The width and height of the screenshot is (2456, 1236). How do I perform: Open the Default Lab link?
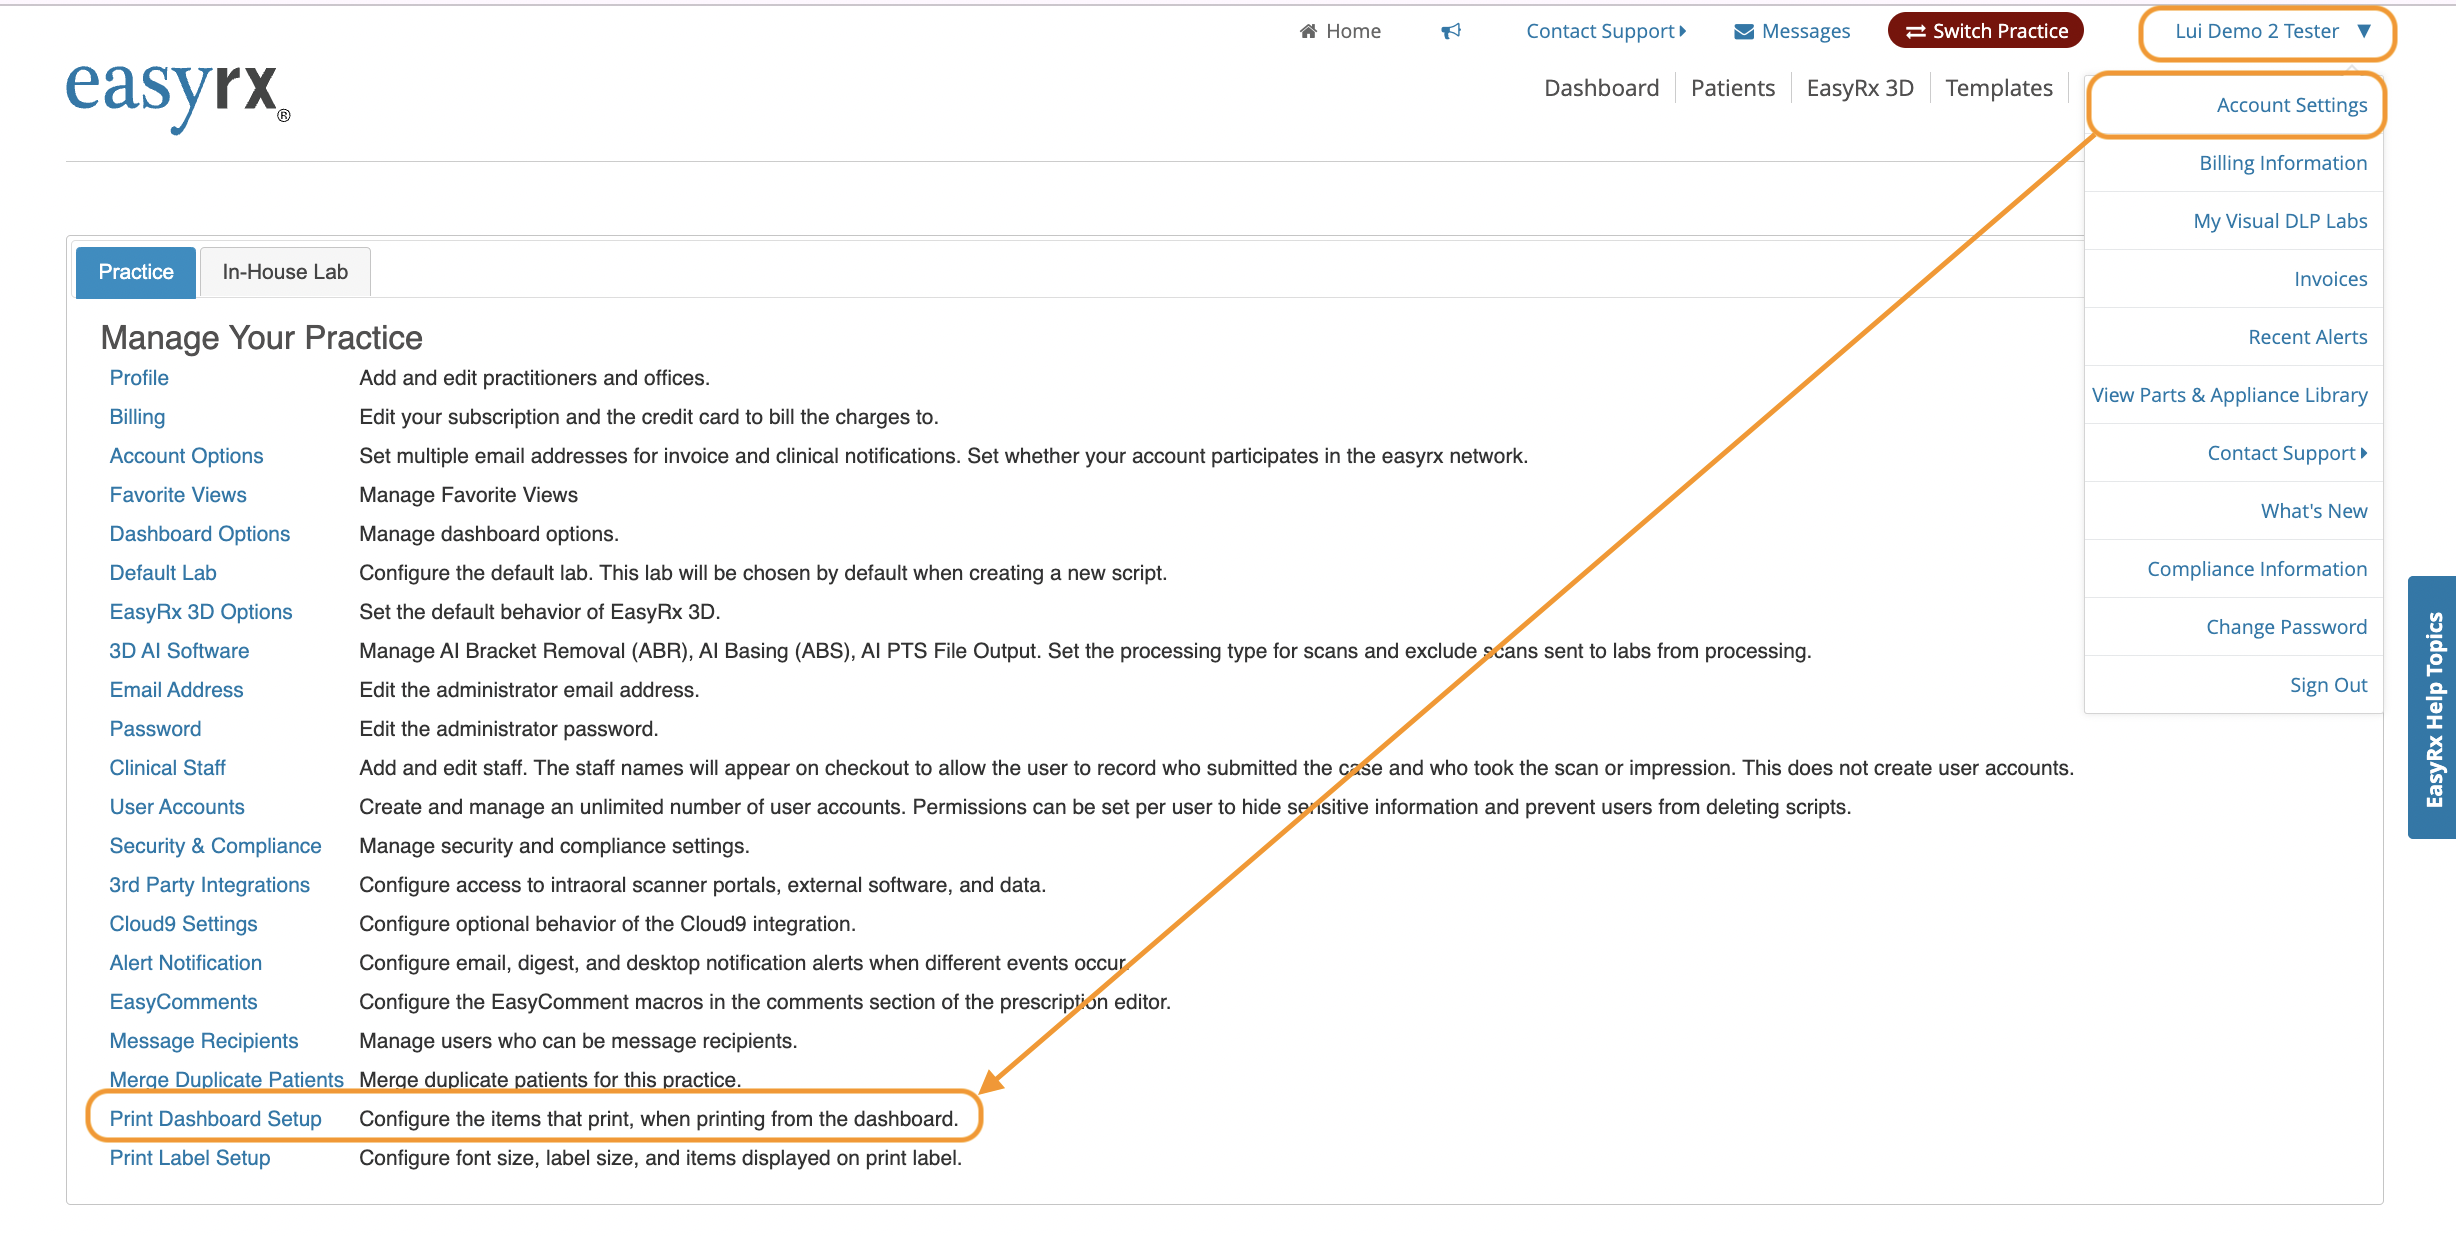coord(163,573)
